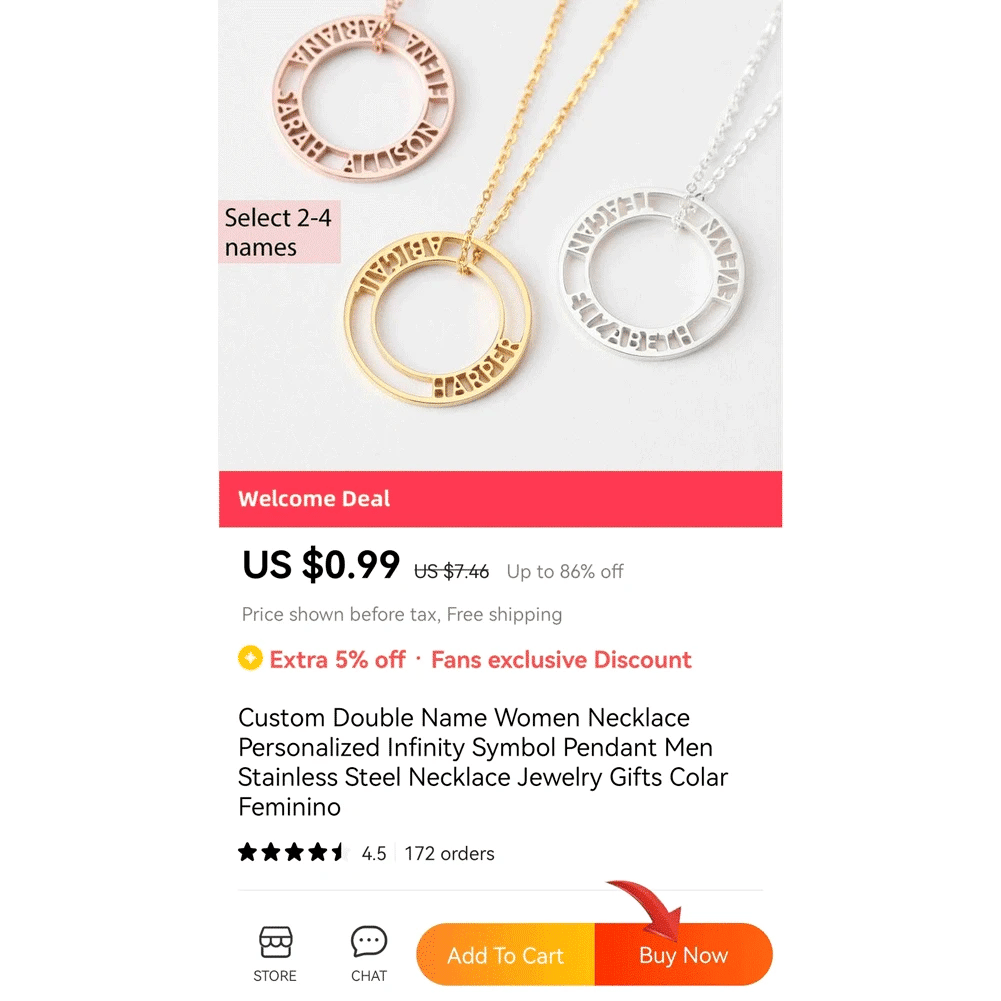Click the Select 2-4 names label
The width and height of the screenshot is (1001, 1001).
(x=279, y=232)
